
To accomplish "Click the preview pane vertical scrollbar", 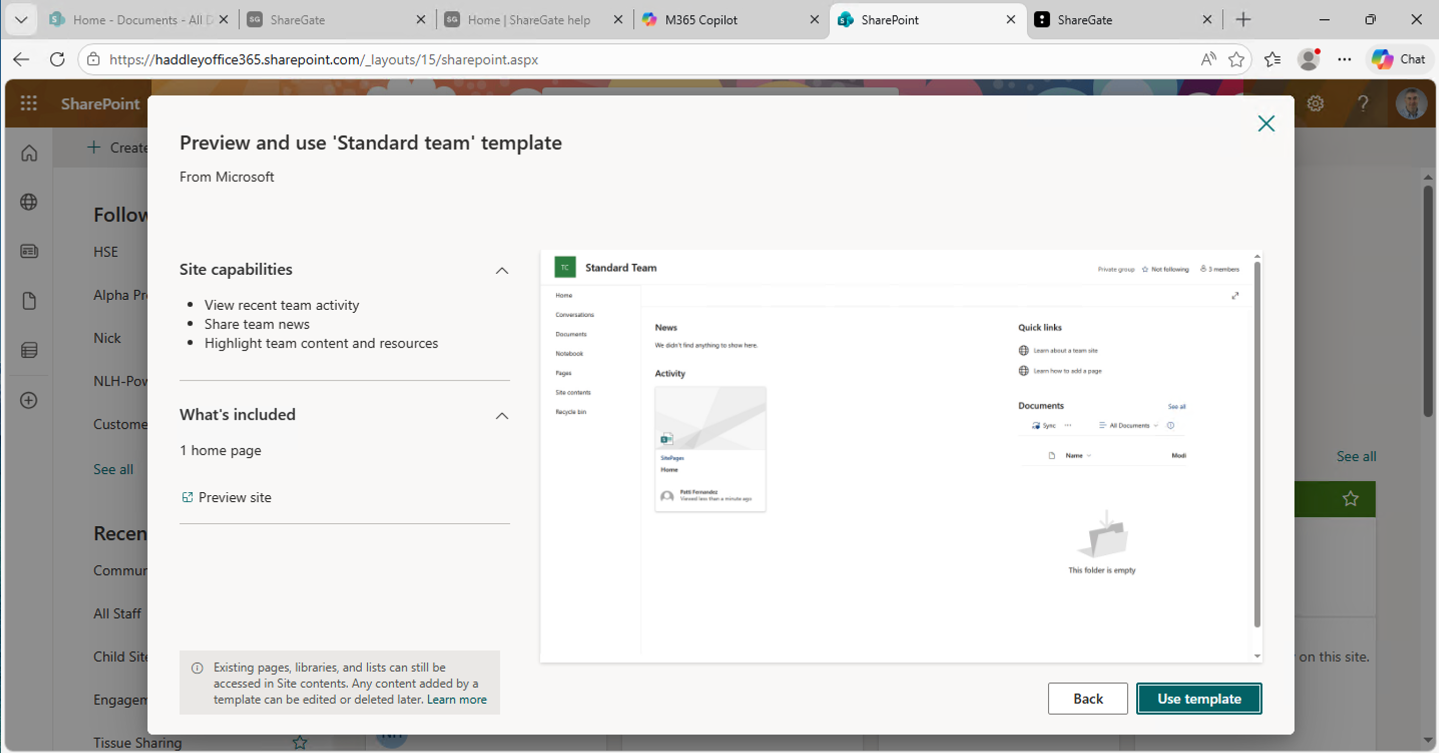I will [x=1257, y=445].
